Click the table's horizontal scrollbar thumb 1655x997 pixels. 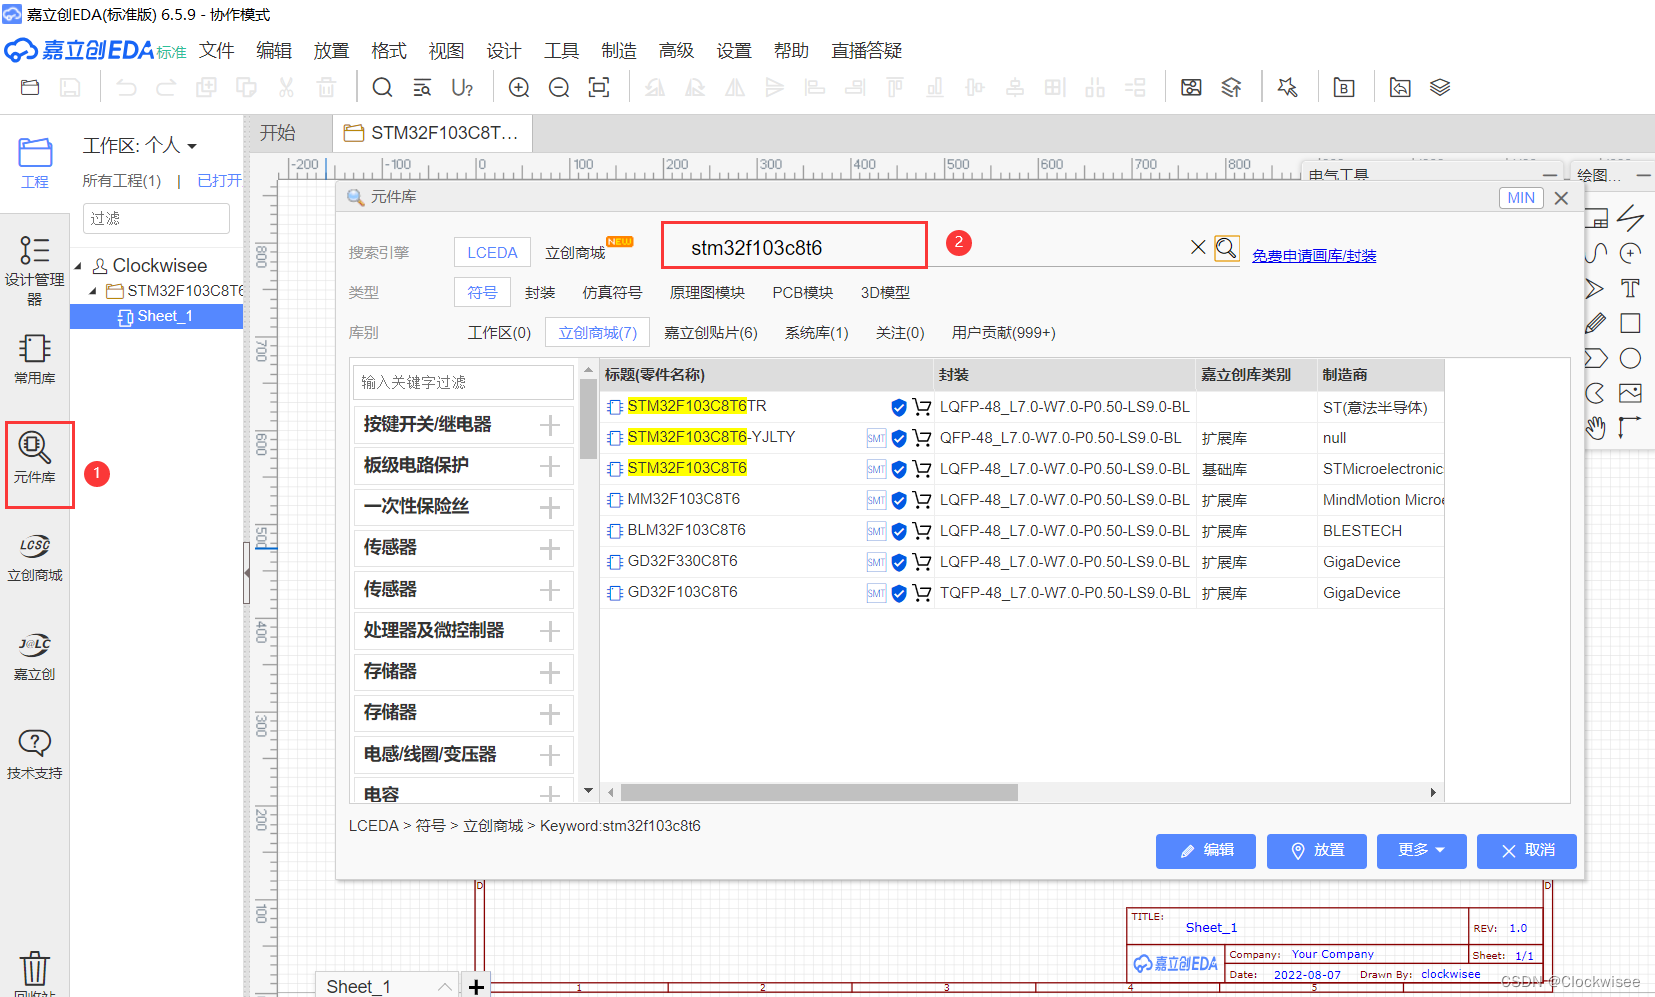click(x=819, y=792)
